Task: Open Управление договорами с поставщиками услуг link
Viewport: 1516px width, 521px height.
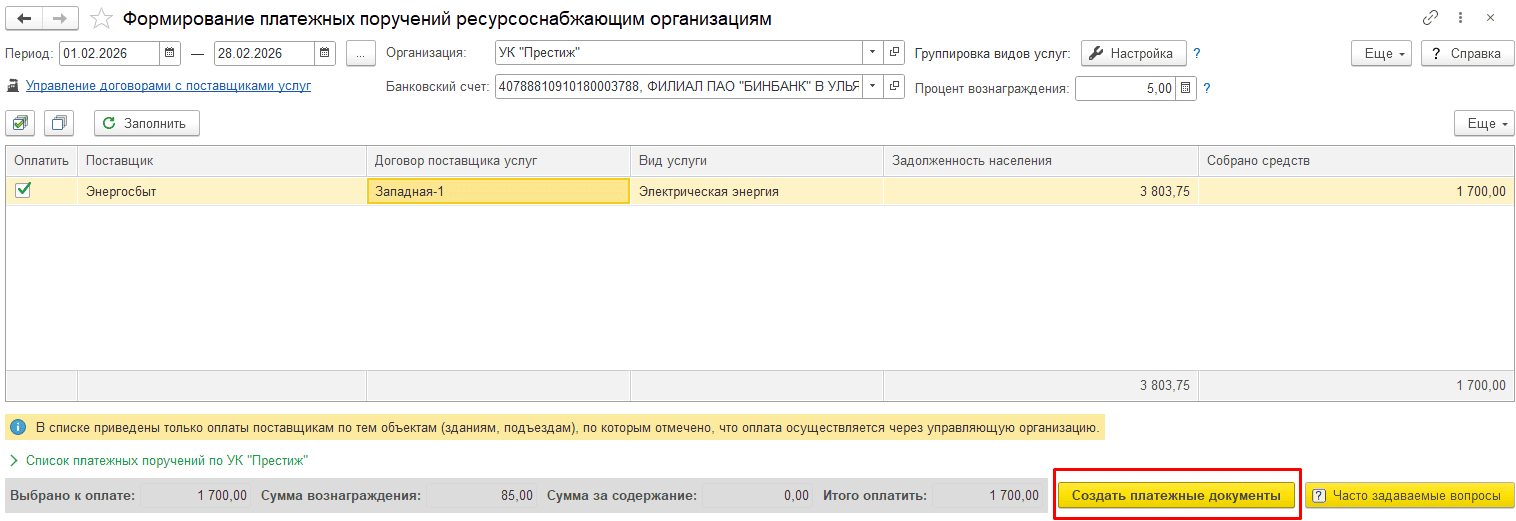Action: coord(168,86)
